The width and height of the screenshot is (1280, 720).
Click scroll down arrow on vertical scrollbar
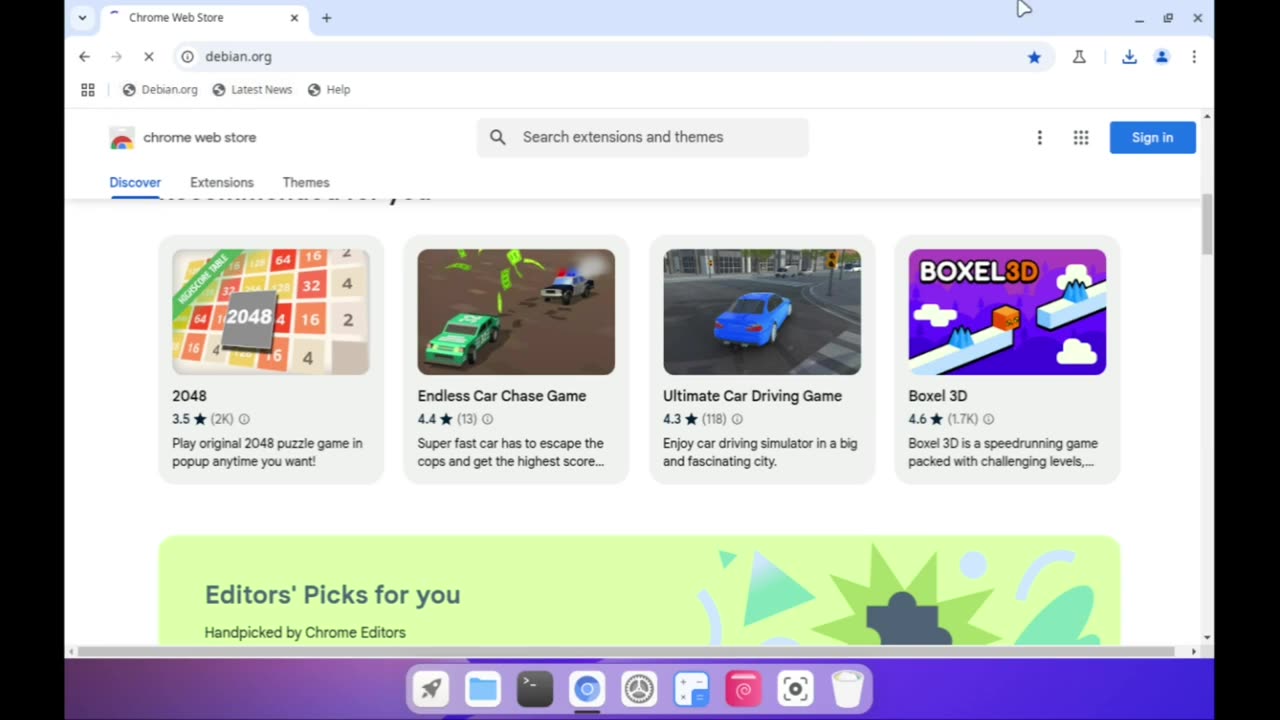pos(1207,638)
